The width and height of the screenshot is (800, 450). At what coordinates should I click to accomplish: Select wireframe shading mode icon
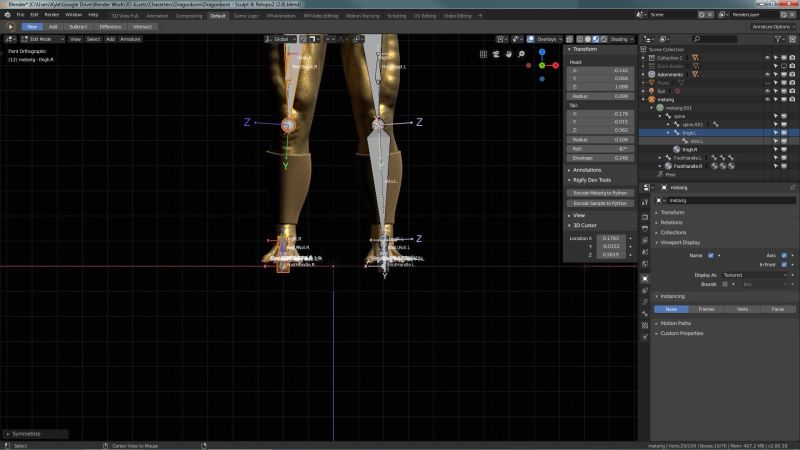click(x=580, y=39)
